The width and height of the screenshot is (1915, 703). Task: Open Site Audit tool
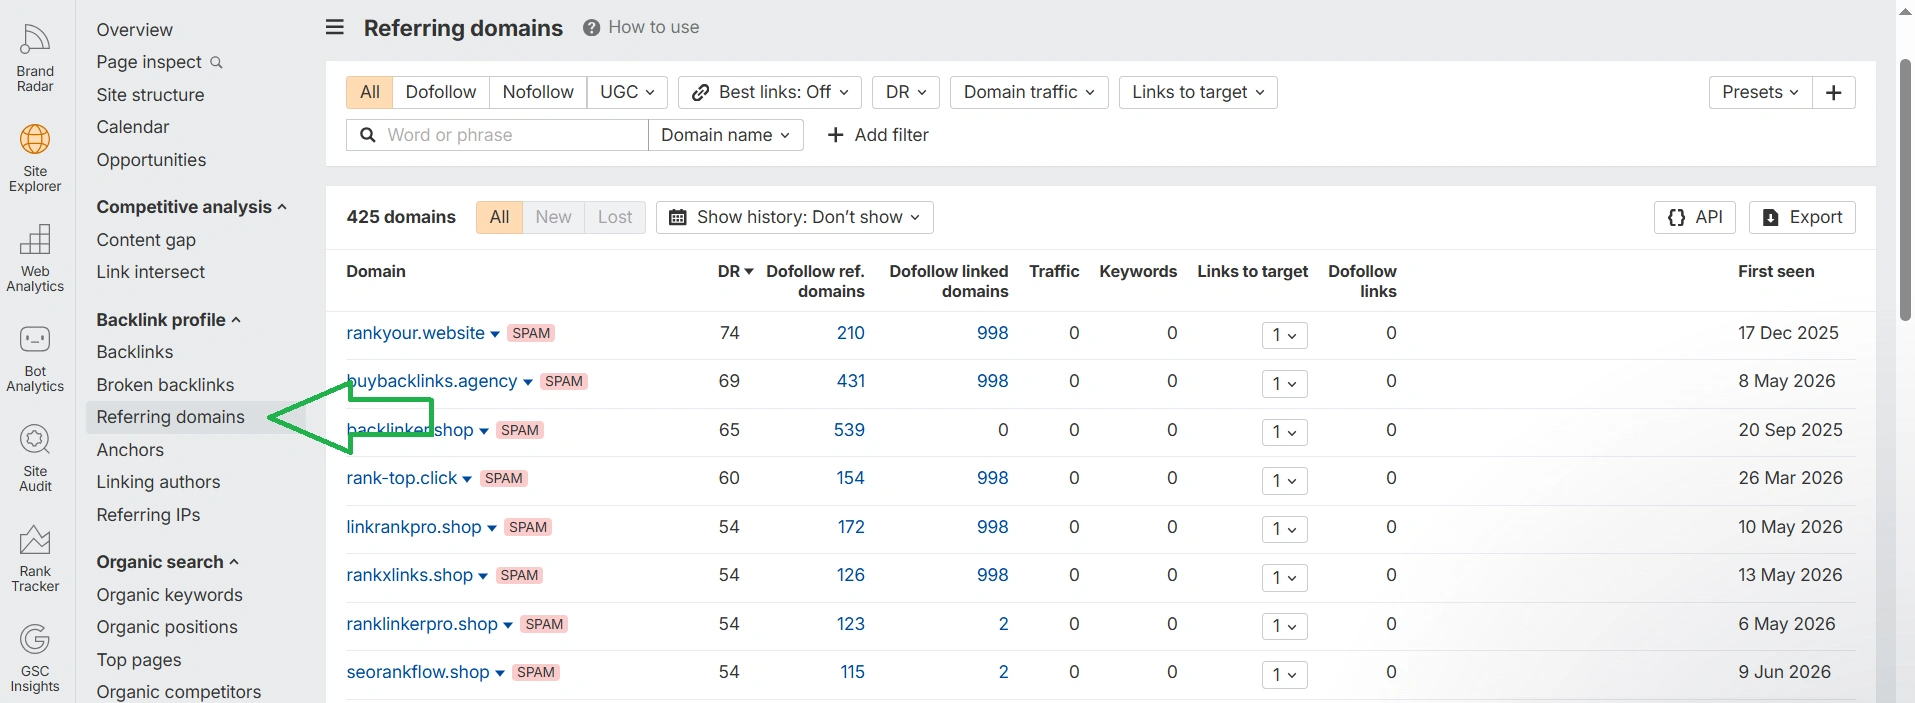(x=35, y=459)
